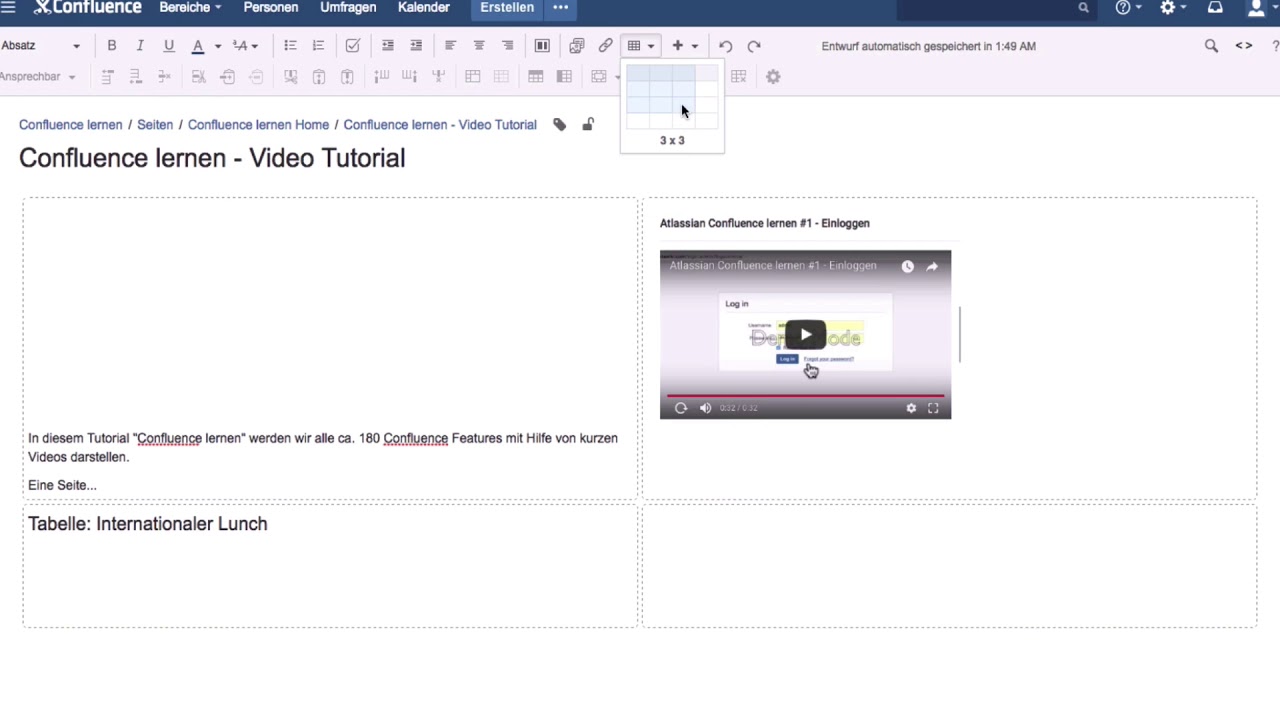Insert a task list checkbox item
This screenshot has height=720, width=1280.
(352, 46)
